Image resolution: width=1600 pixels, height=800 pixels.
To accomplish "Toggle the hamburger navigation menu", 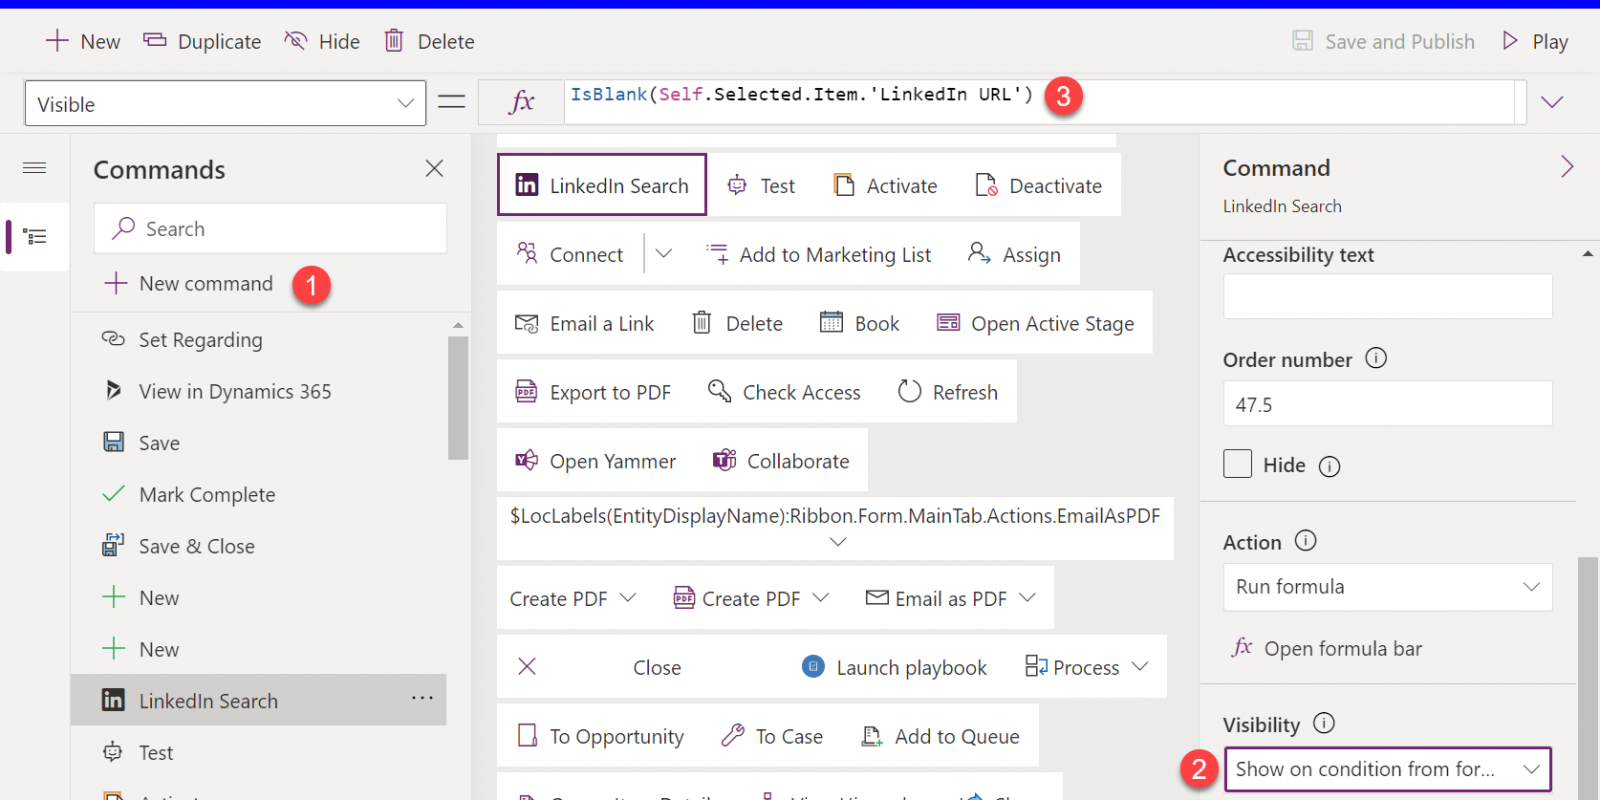I will pos(35,168).
